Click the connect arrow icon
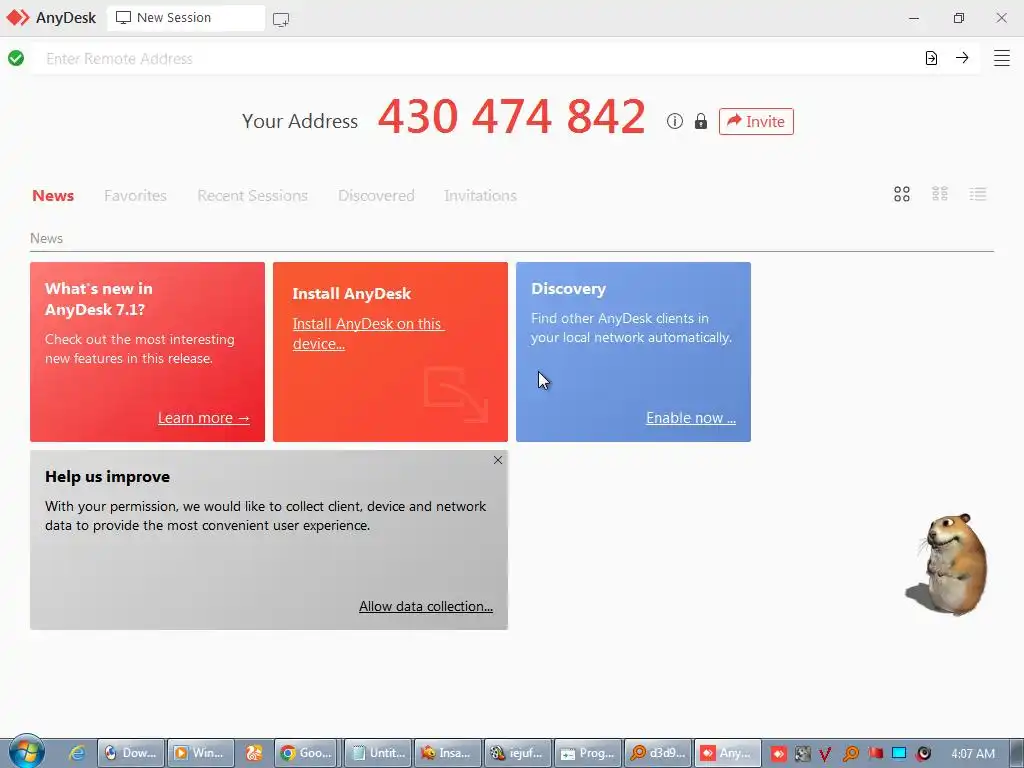Image resolution: width=1024 pixels, height=768 pixels. [962, 58]
